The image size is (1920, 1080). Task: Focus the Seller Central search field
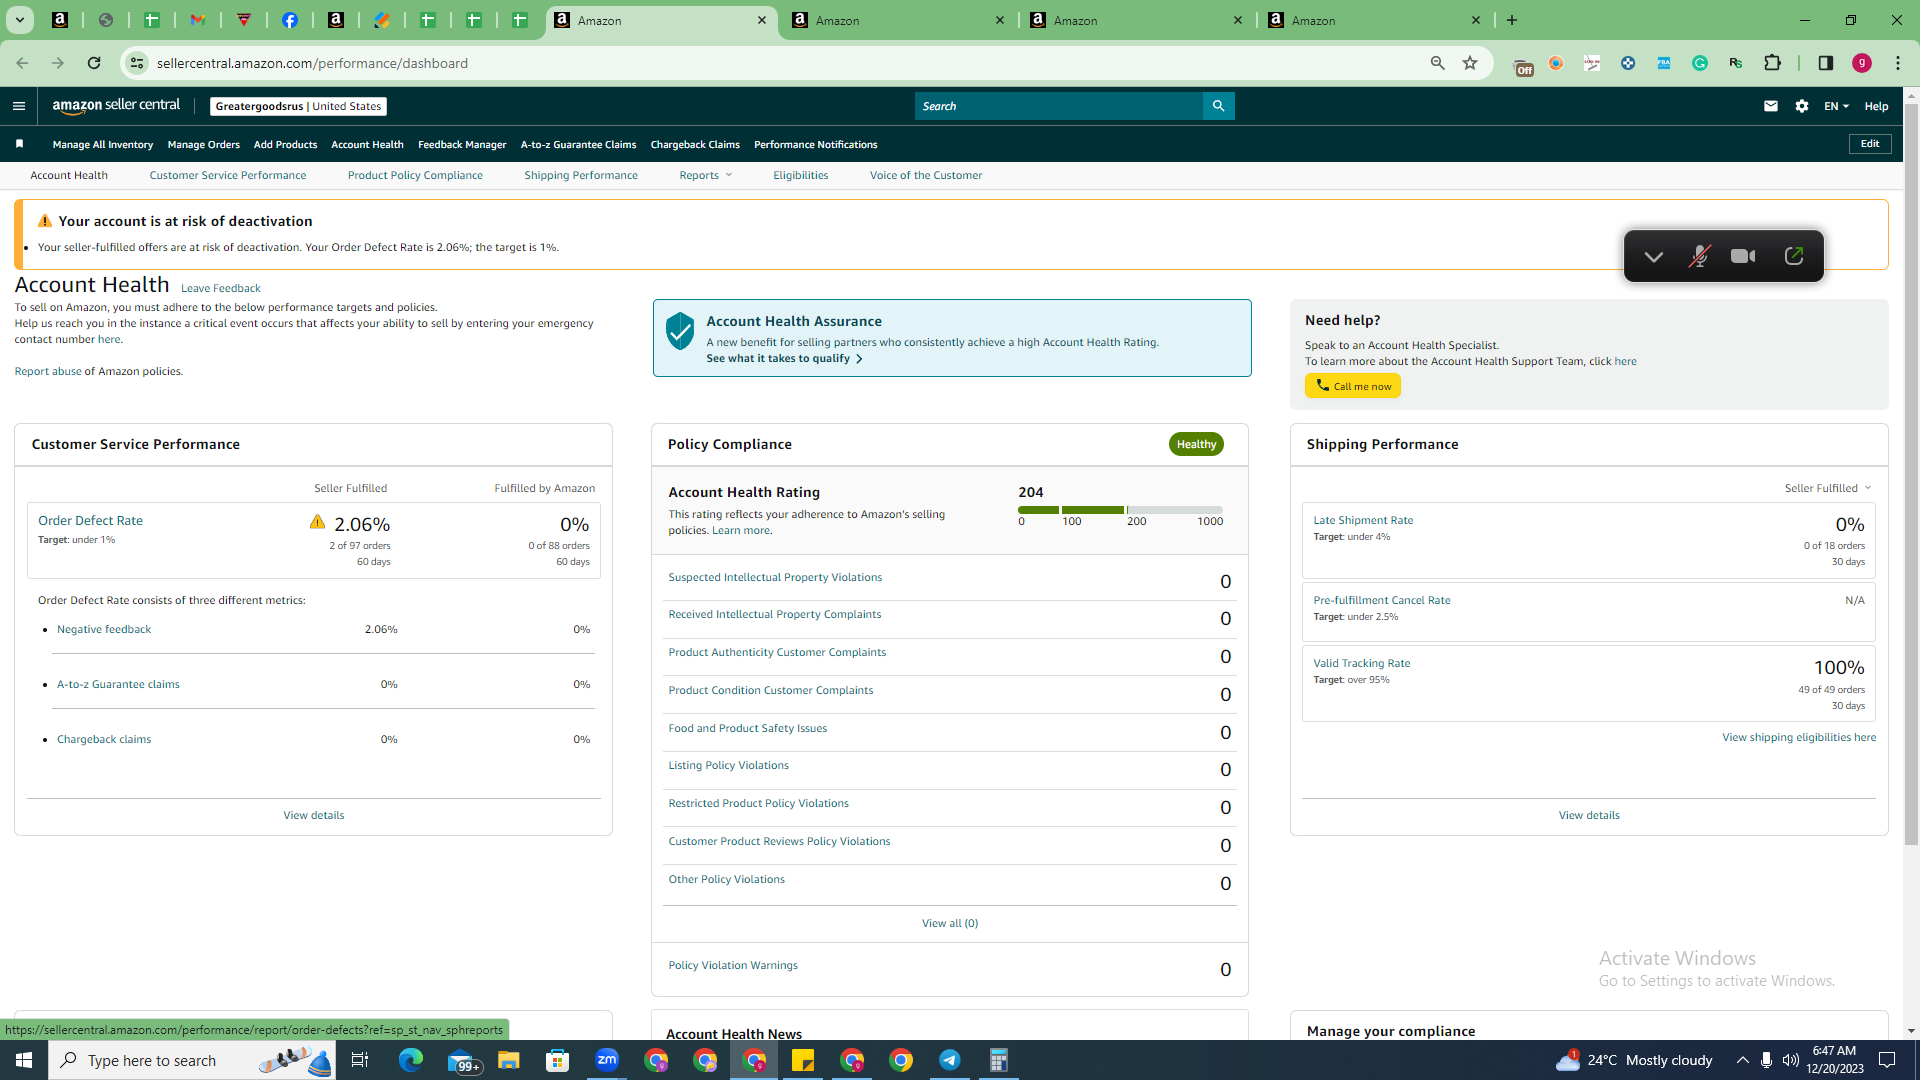pyautogui.click(x=1059, y=106)
